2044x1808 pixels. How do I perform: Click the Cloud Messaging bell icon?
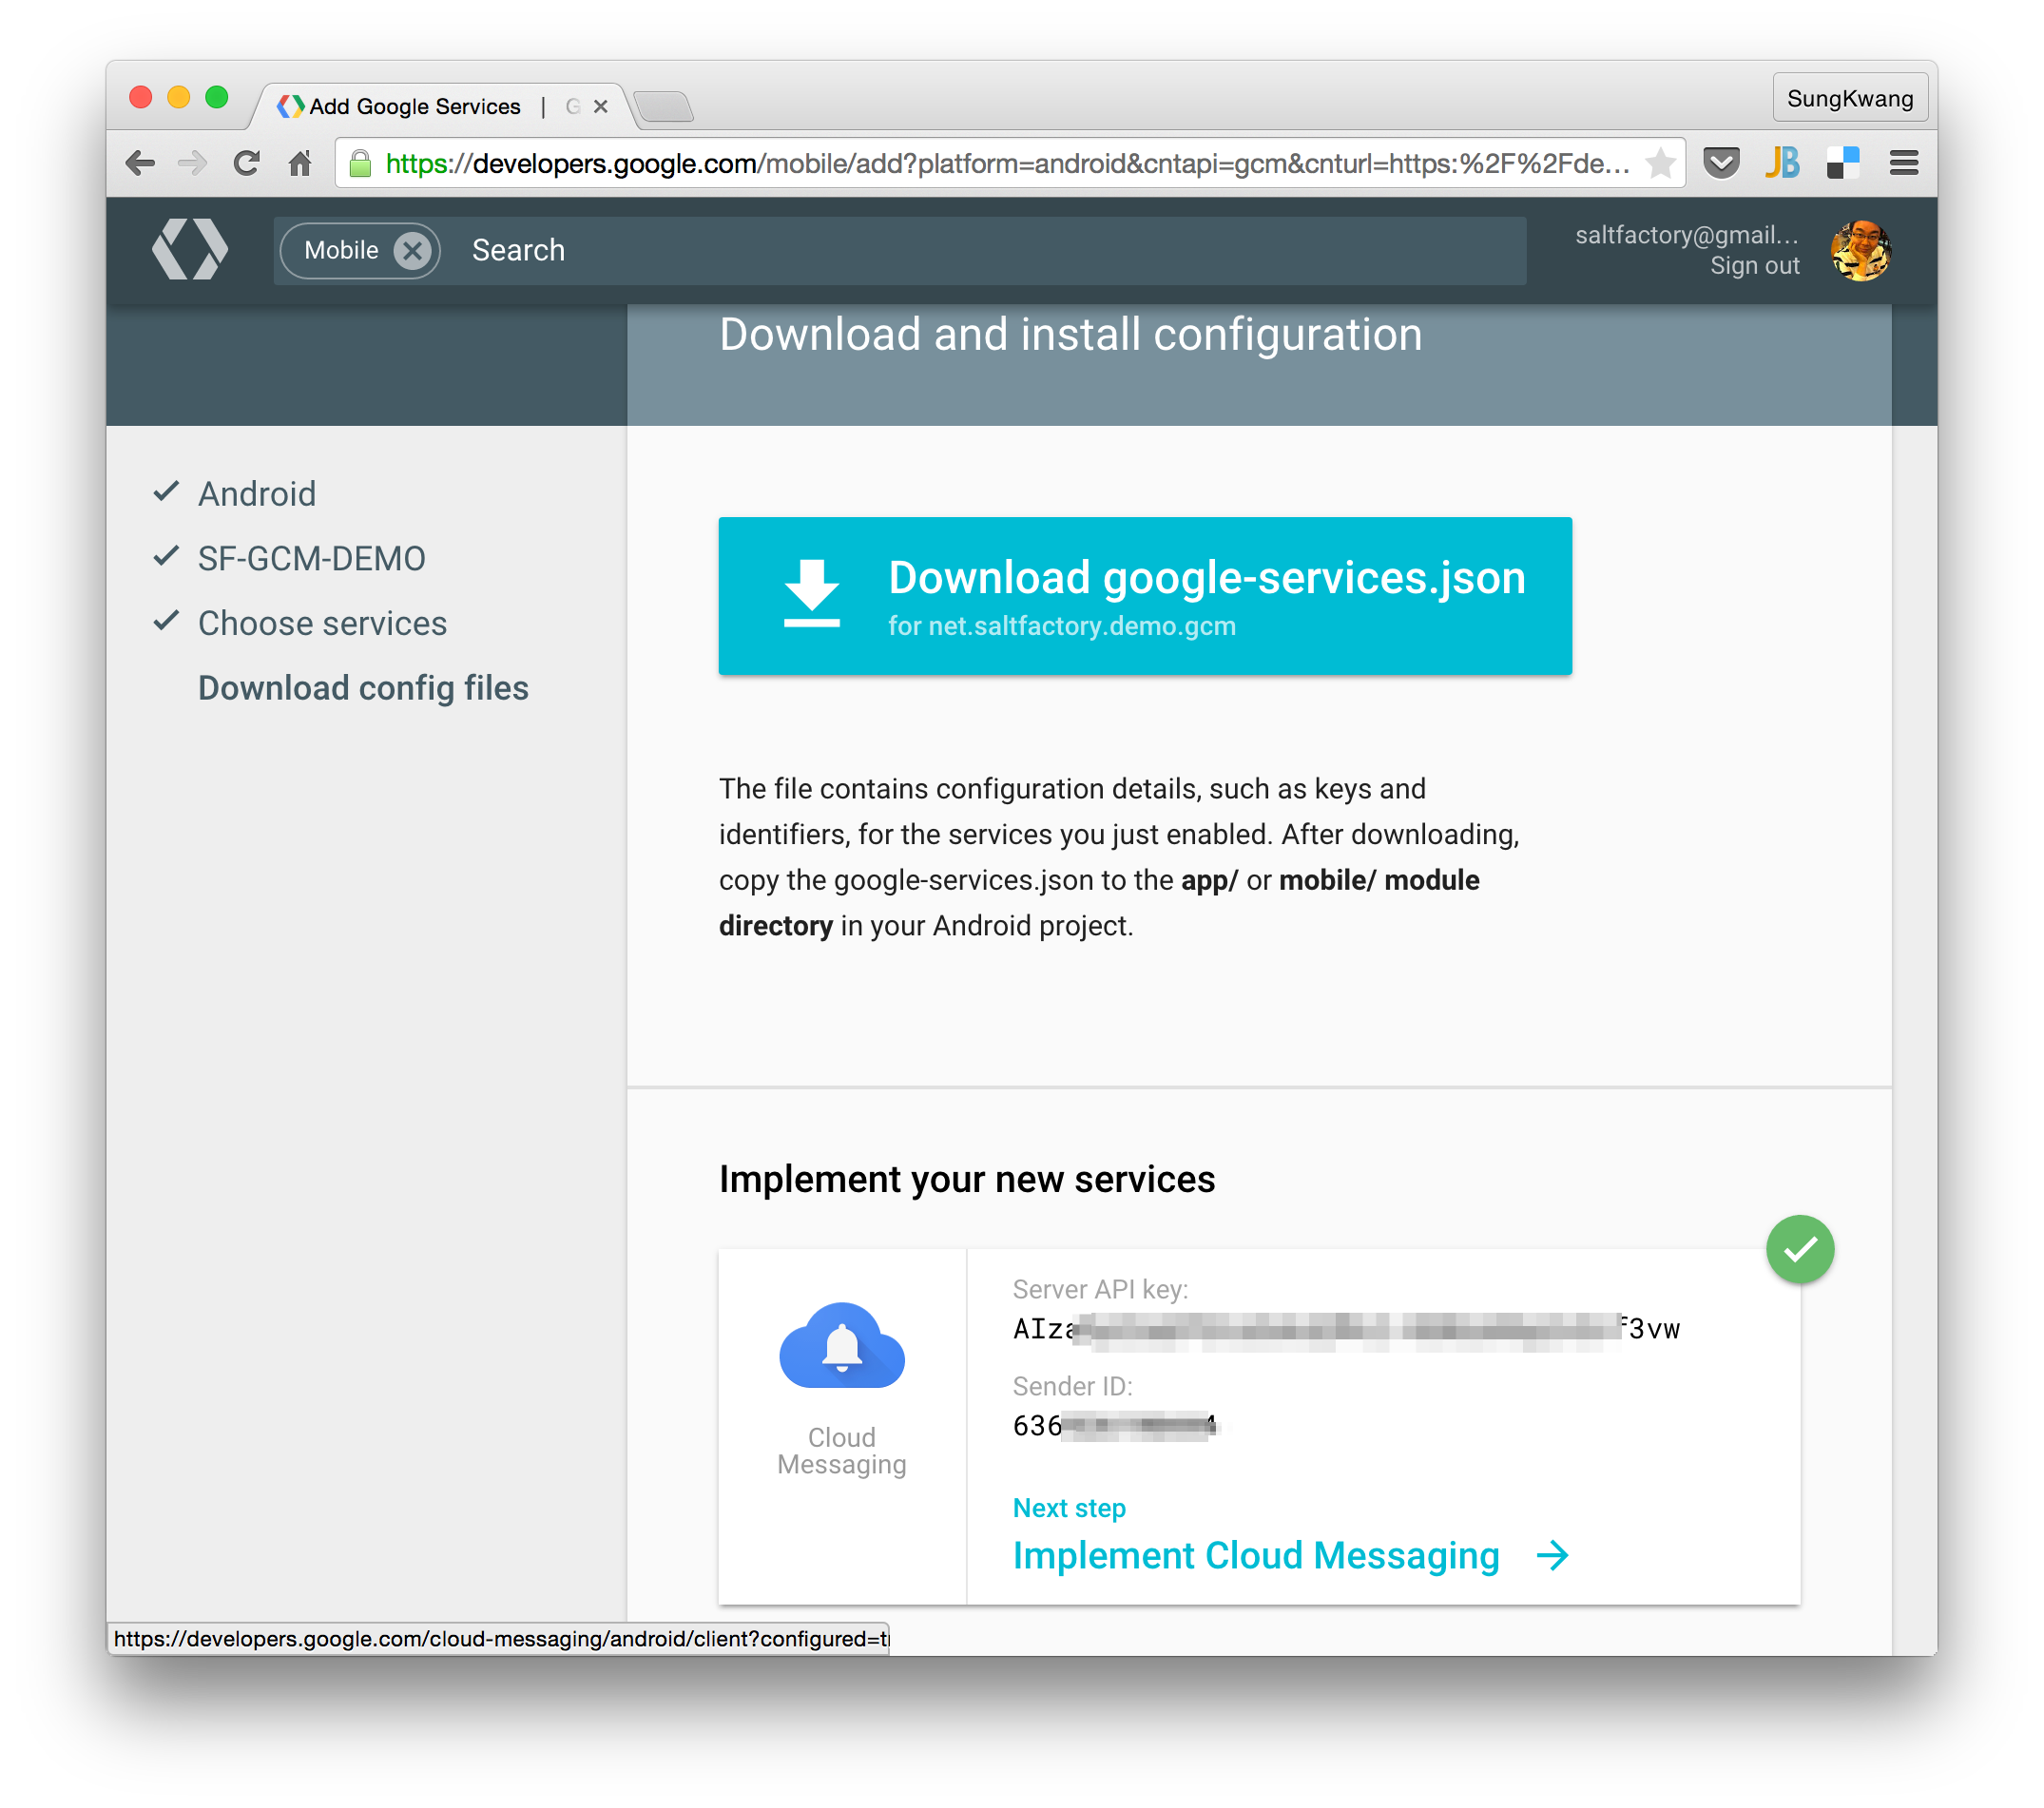tap(842, 1345)
